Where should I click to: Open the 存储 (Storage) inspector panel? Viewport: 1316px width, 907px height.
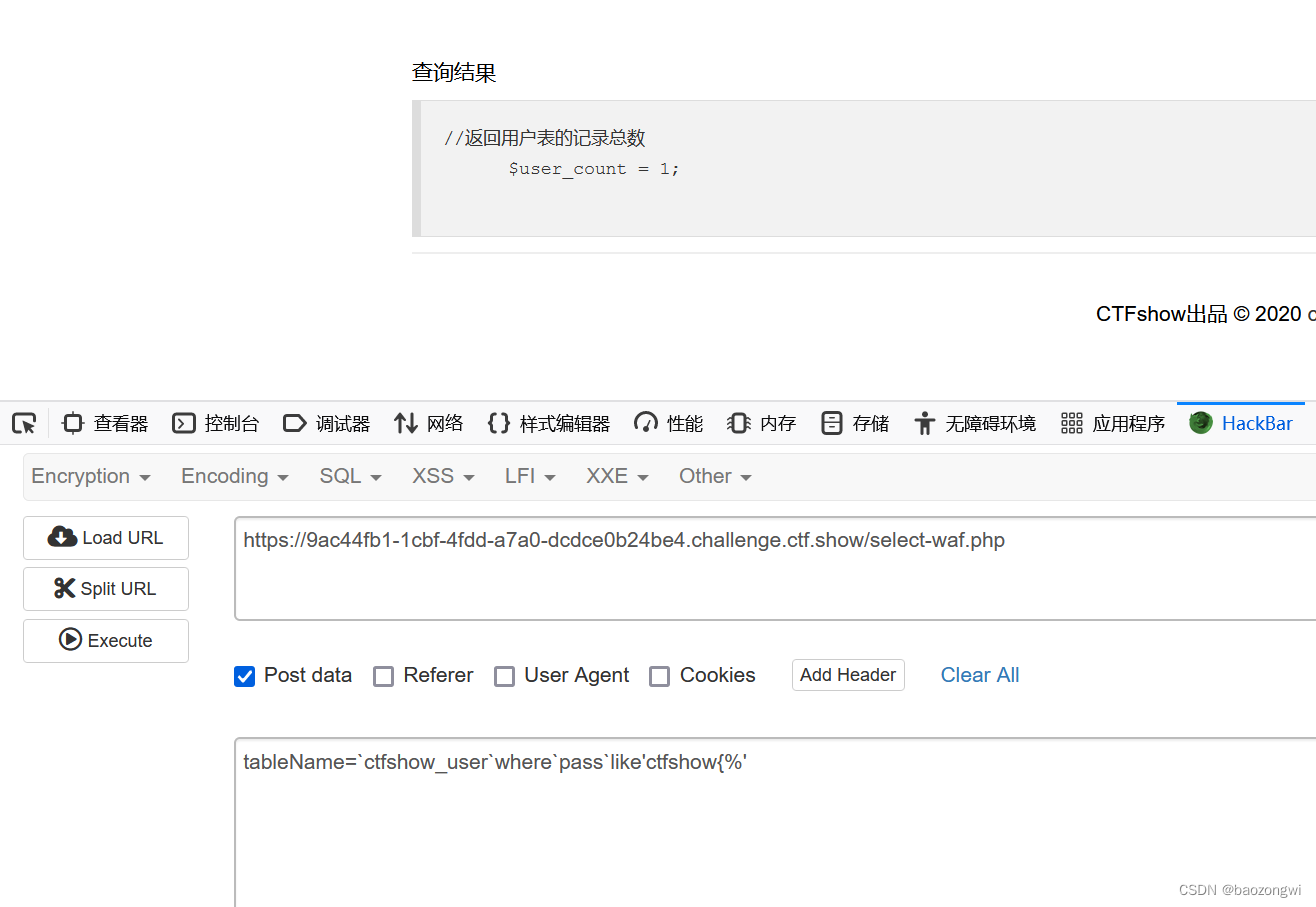click(855, 423)
